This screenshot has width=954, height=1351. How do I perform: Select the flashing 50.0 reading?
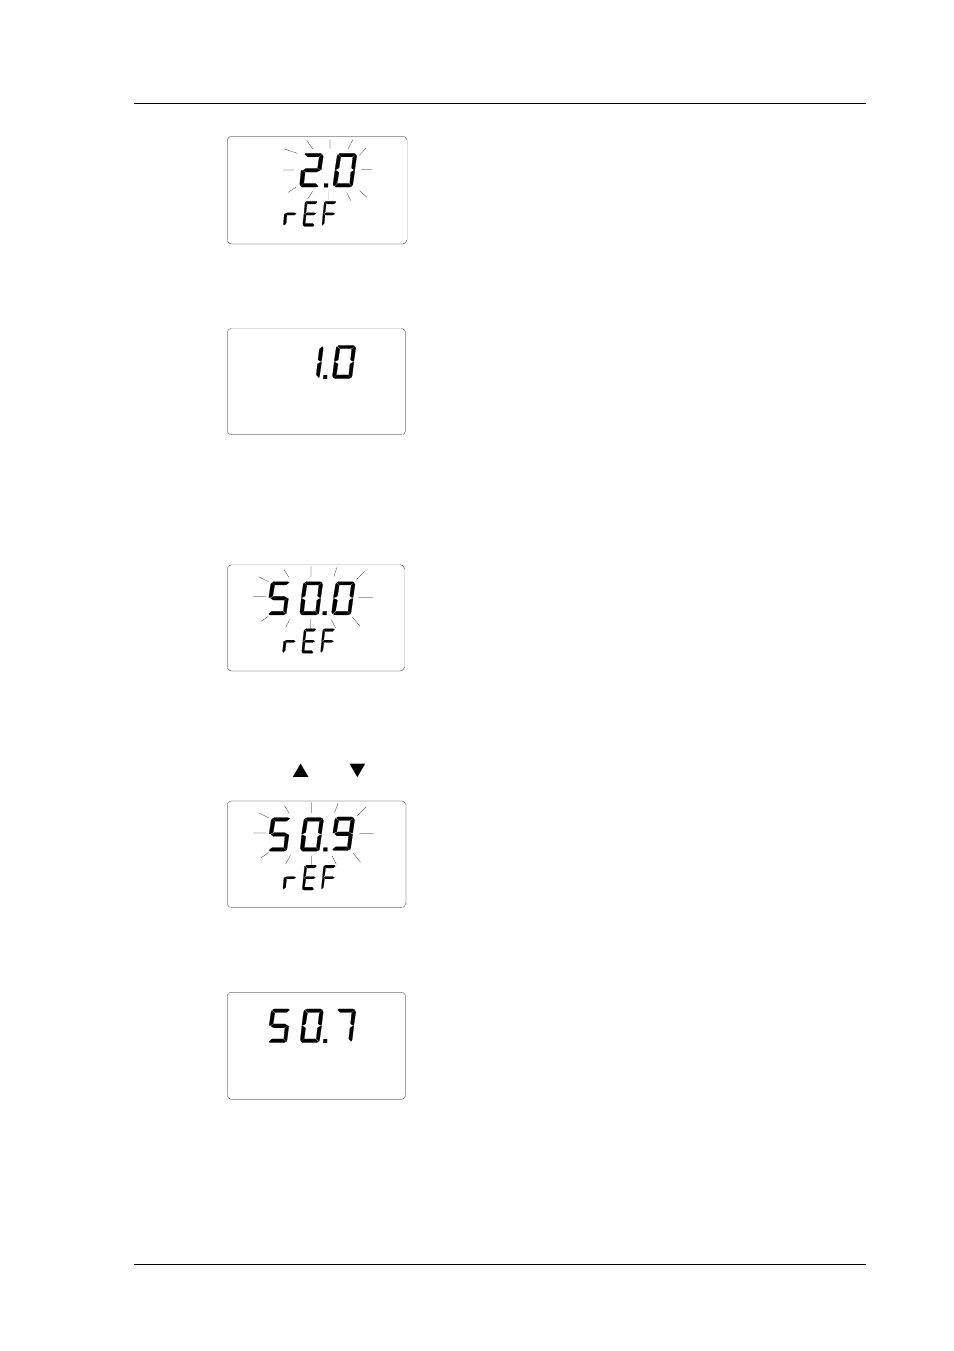pos(312,600)
